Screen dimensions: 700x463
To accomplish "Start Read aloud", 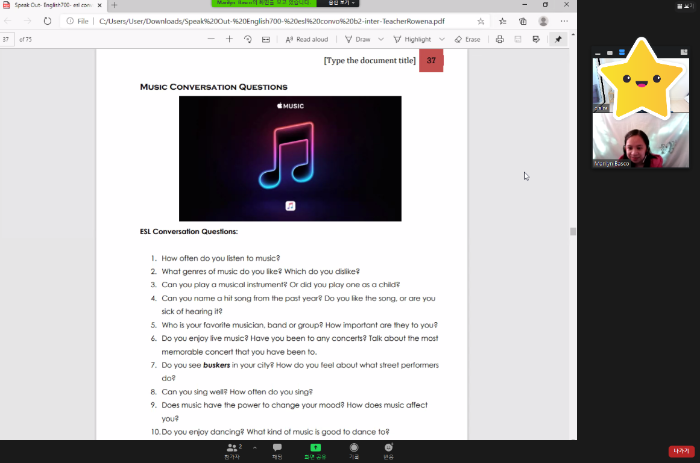I will tap(307, 39).
